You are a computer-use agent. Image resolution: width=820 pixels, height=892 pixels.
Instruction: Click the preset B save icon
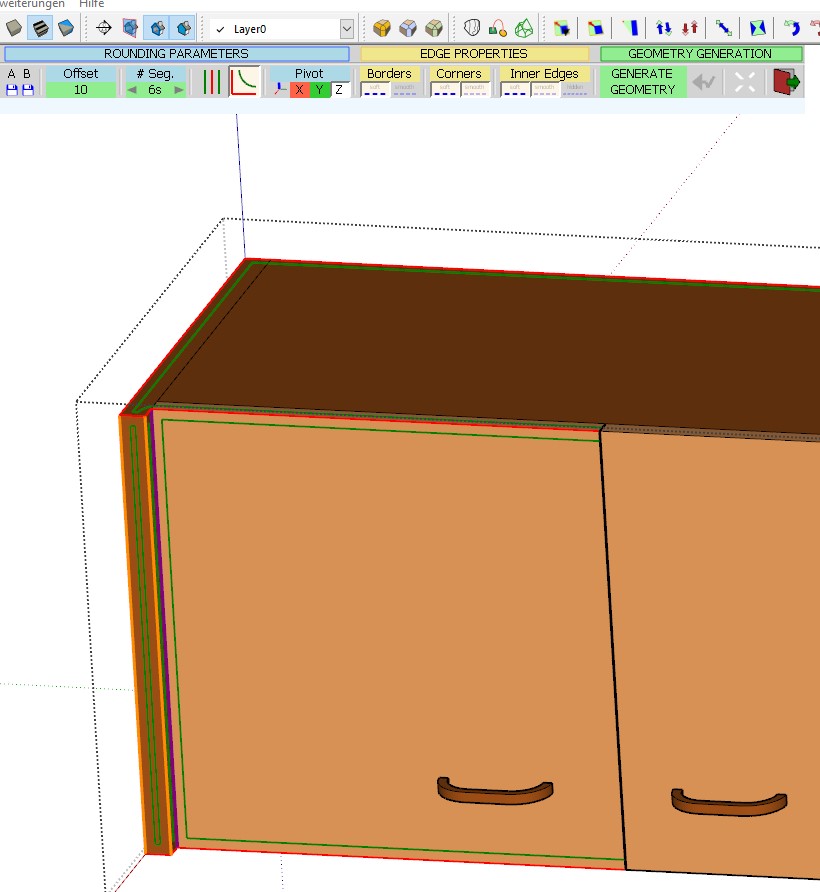tap(27, 90)
